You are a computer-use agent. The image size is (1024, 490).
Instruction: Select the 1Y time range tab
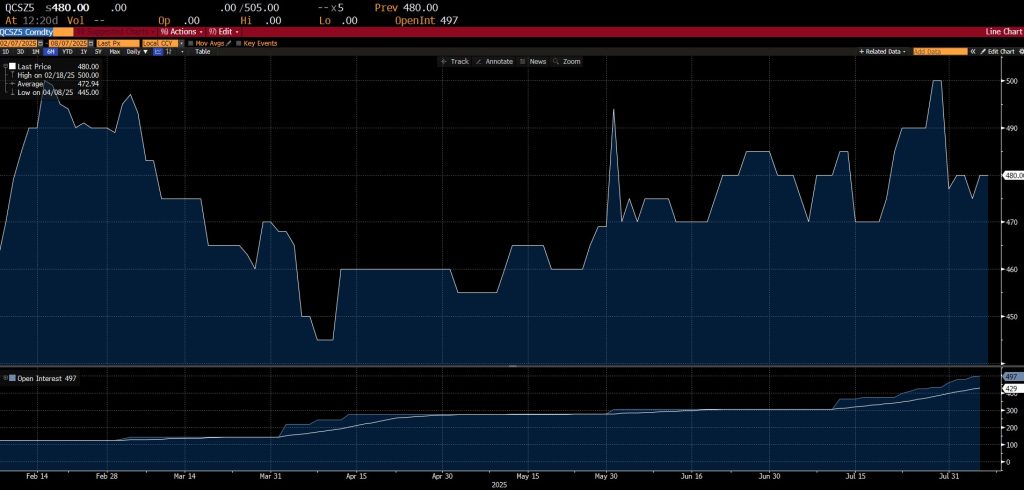(83, 51)
